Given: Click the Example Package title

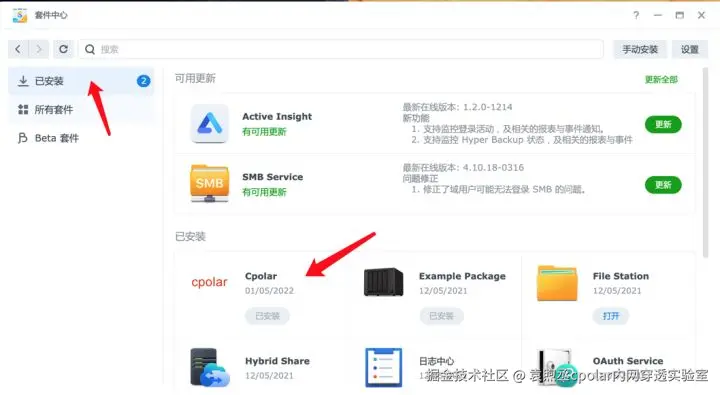Looking at the screenshot, I should click(x=462, y=276).
